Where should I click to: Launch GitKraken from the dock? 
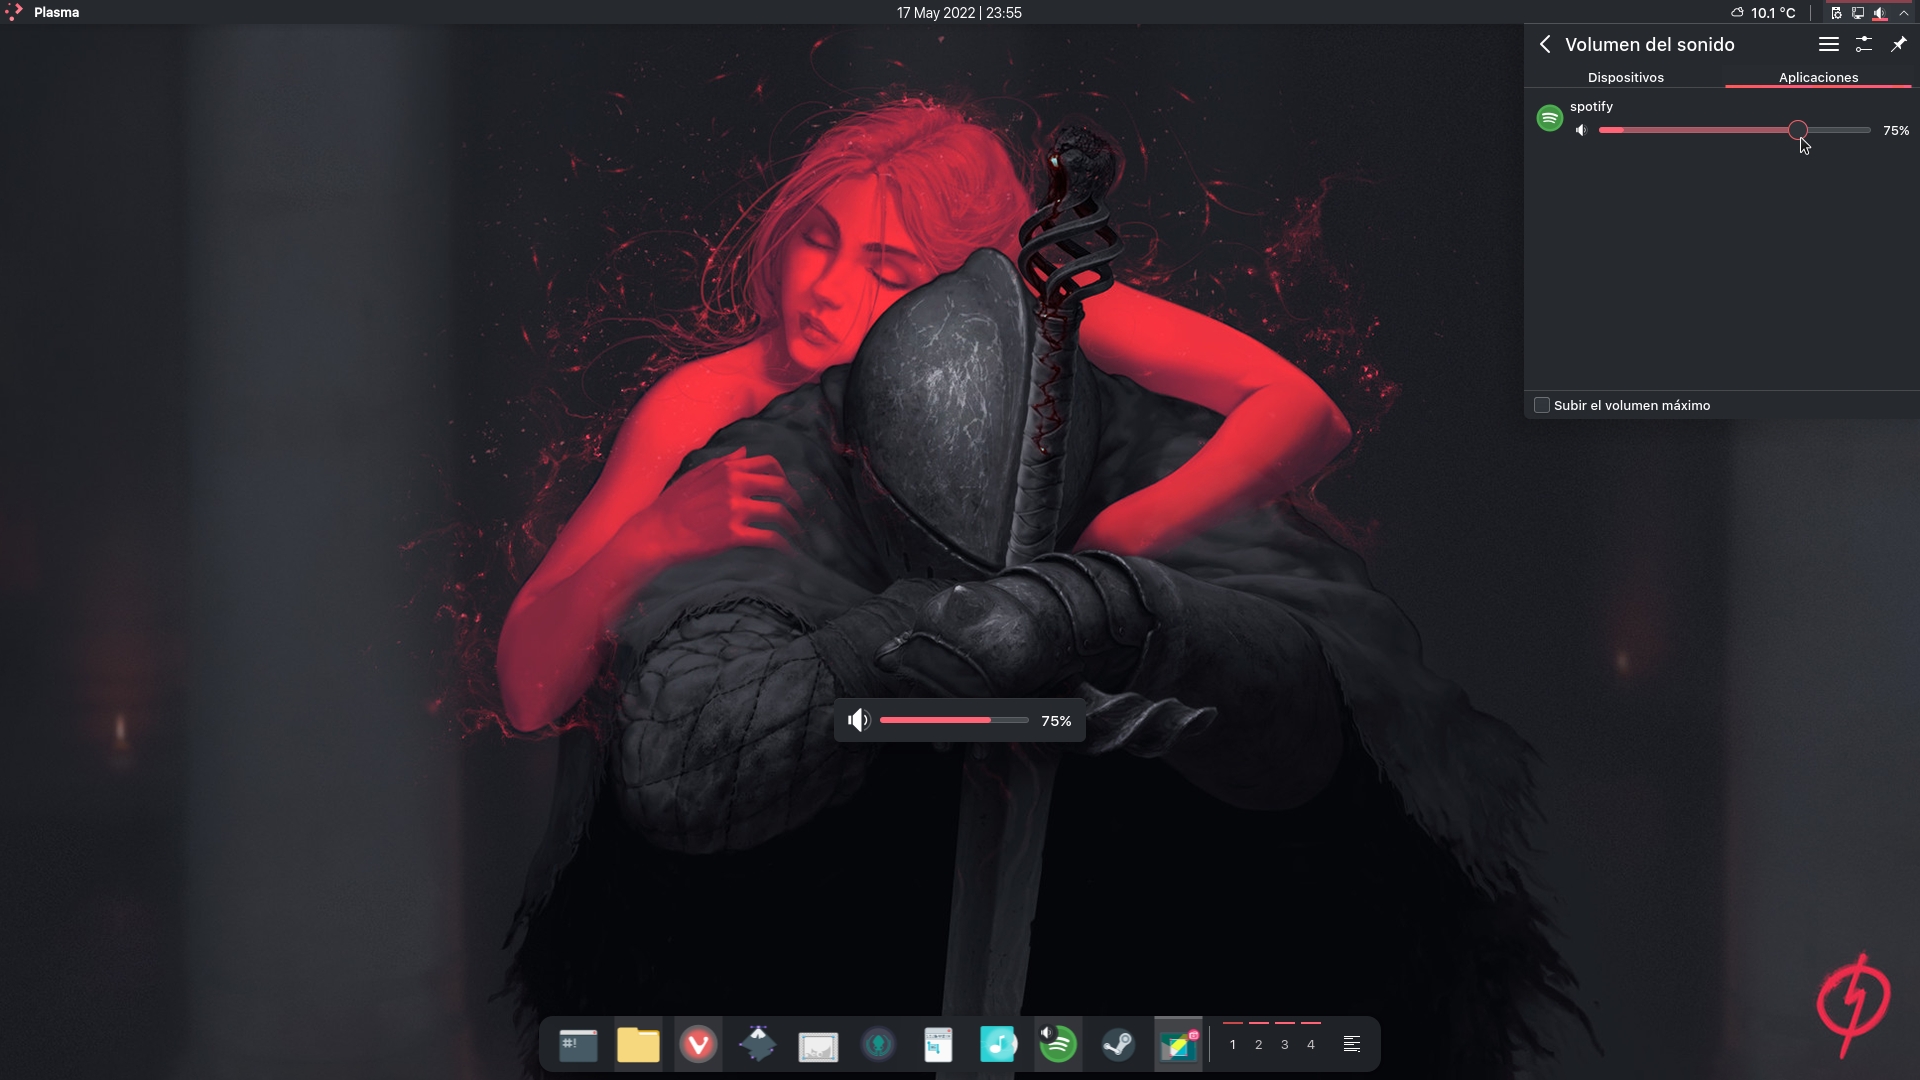tap(878, 1045)
